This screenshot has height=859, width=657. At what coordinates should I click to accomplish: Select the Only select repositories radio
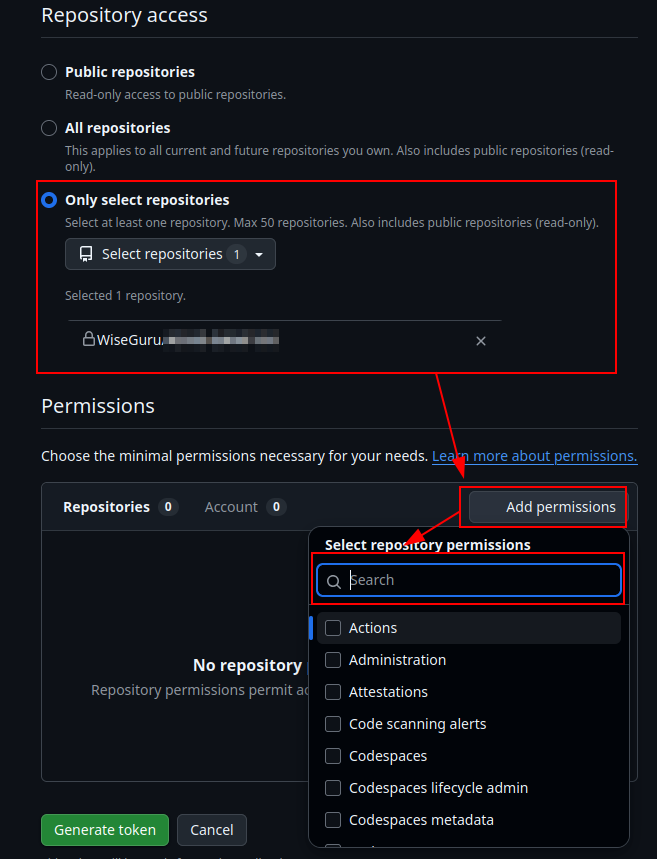[x=49, y=200]
